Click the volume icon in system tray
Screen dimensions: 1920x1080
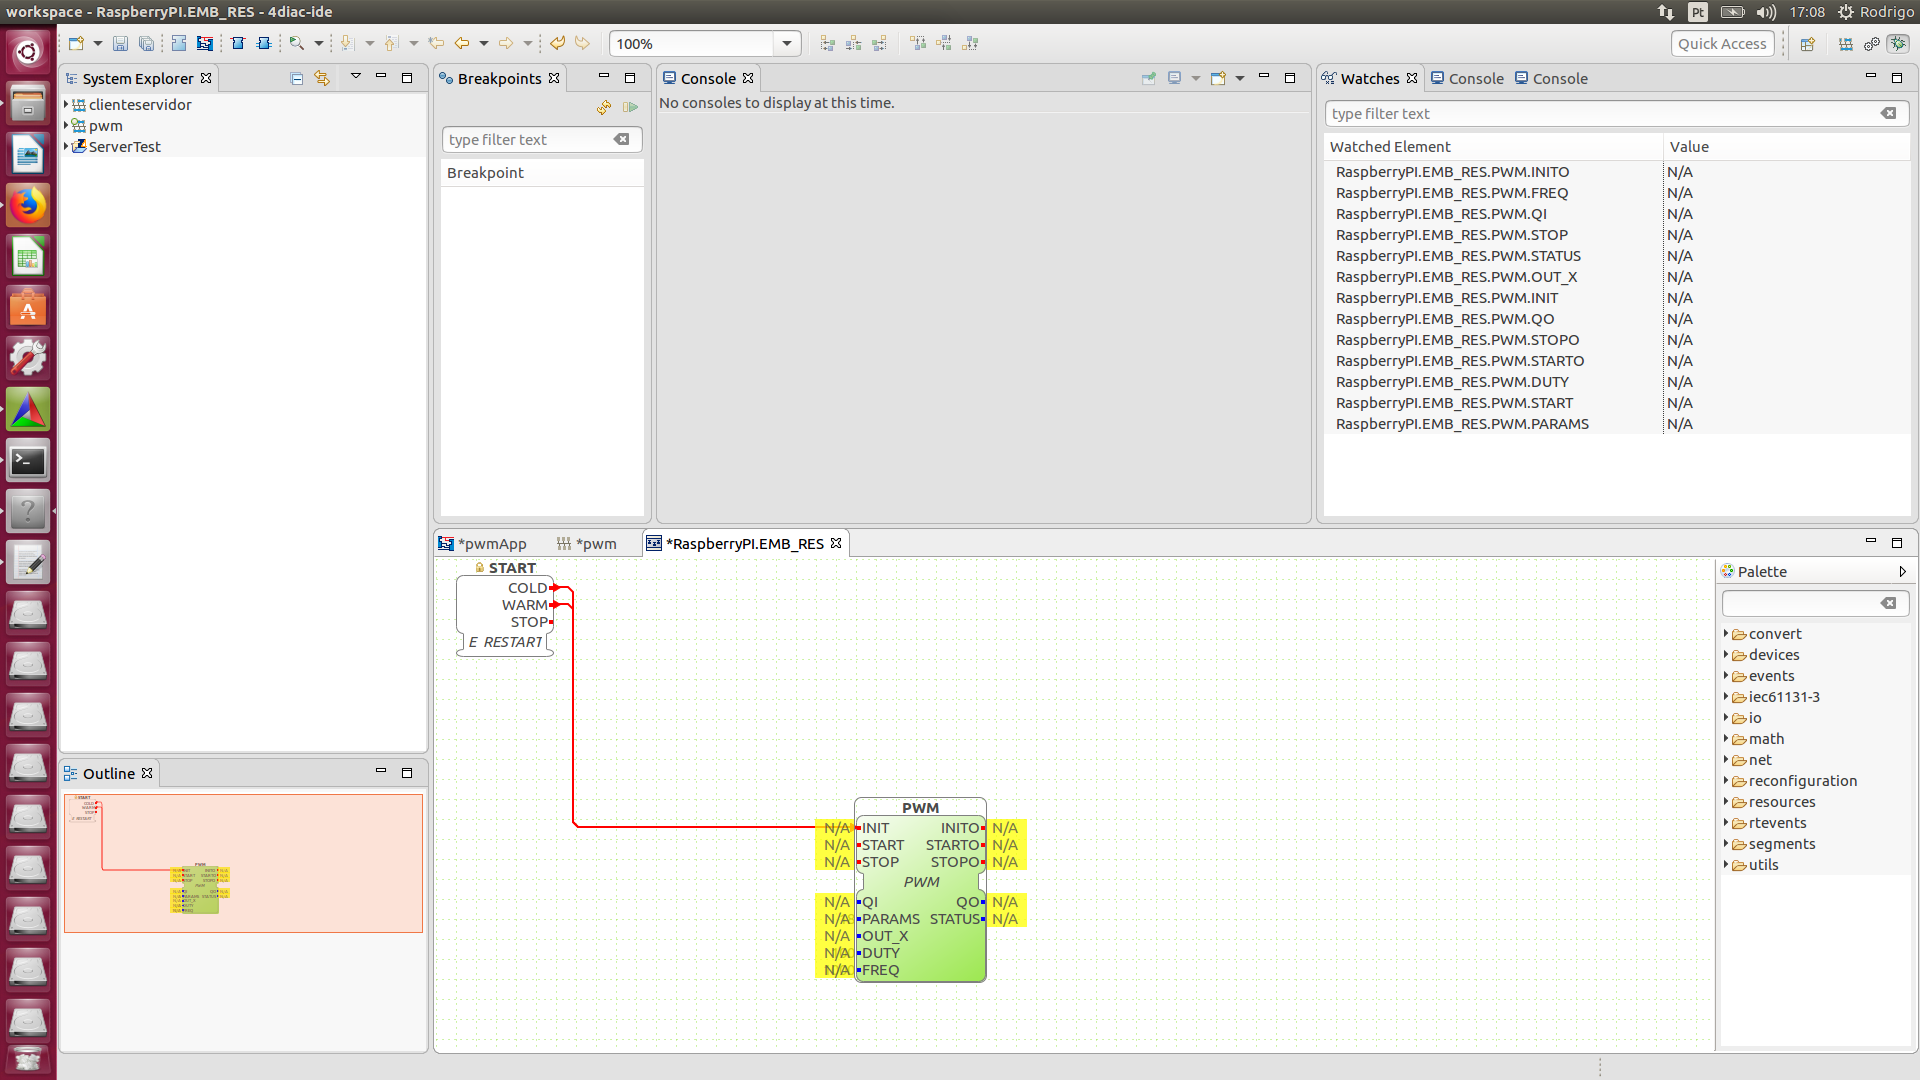pyautogui.click(x=1766, y=12)
